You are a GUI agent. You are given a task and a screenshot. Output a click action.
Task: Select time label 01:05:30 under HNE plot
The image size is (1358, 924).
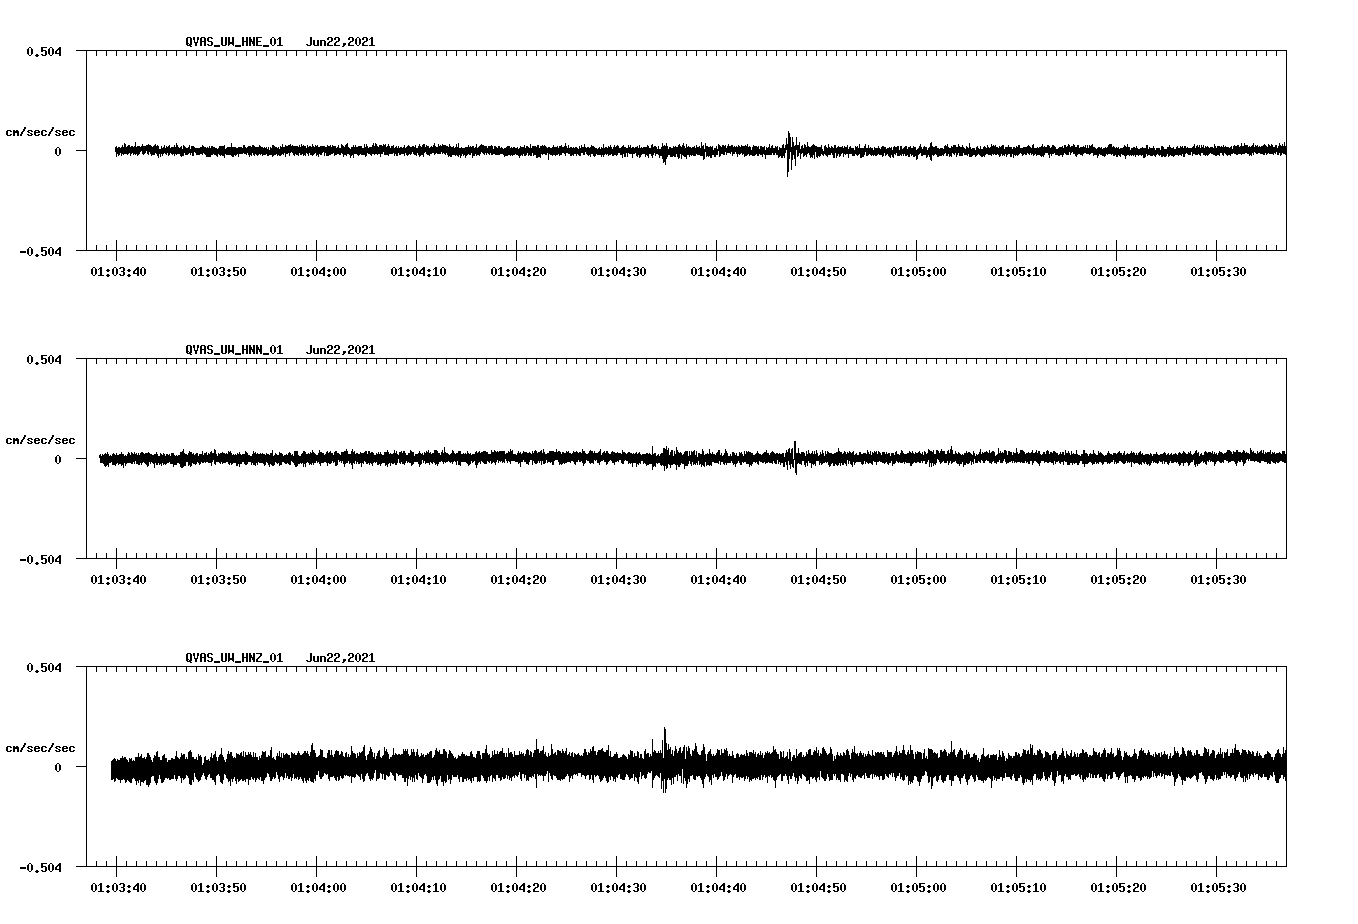(1218, 272)
